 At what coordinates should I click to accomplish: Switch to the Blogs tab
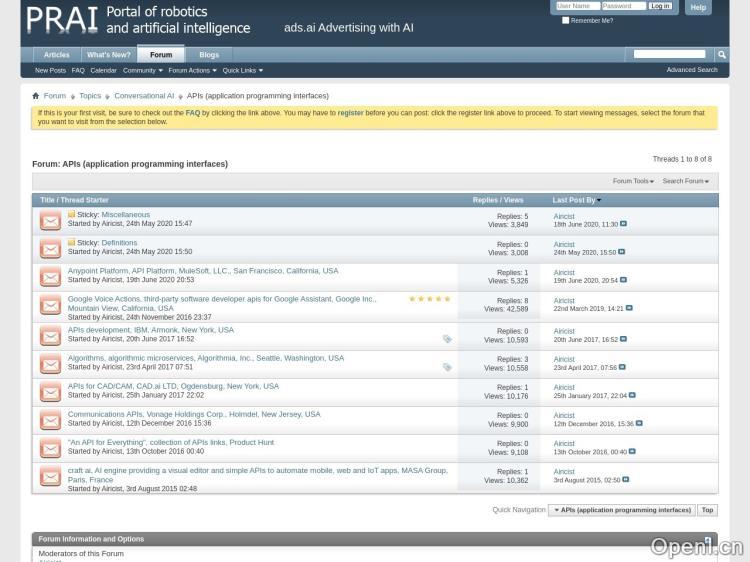coord(209,55)
